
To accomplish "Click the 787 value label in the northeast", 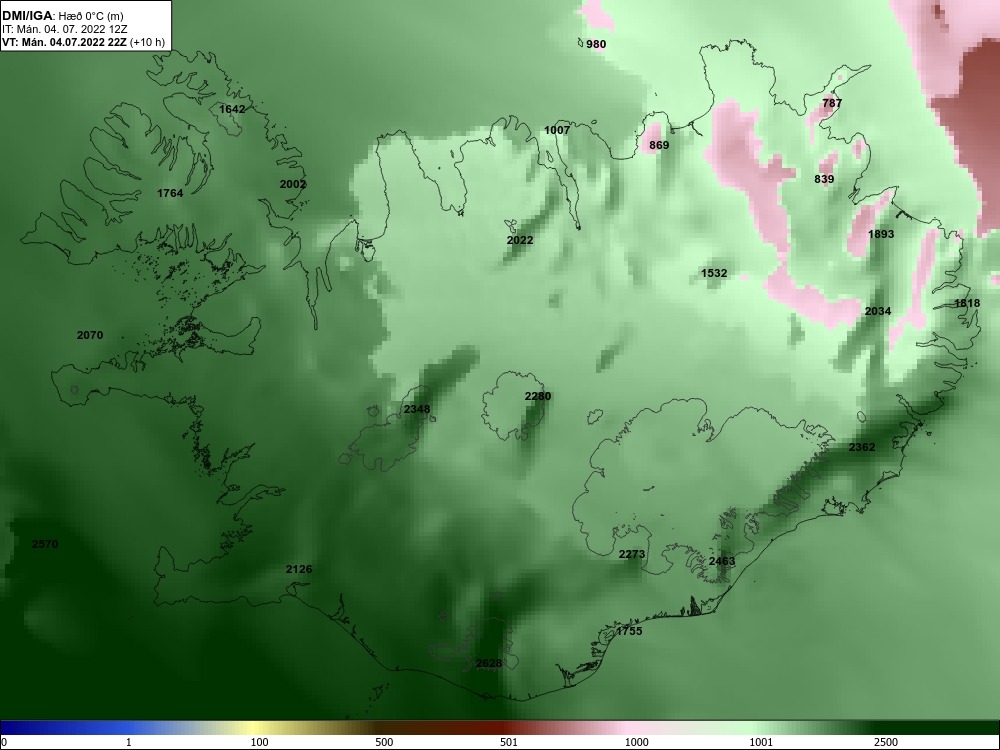I will click(x=832, y=102).
